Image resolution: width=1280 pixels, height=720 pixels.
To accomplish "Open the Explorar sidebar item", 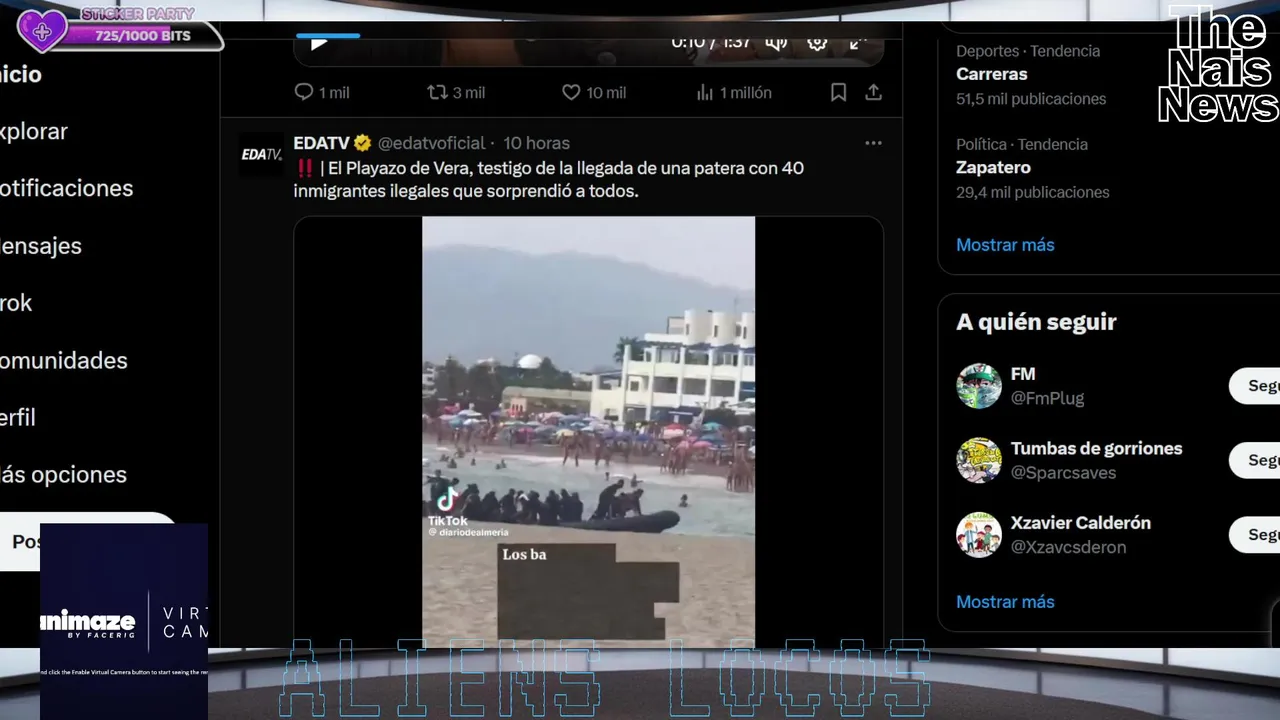I will point(34,131).
